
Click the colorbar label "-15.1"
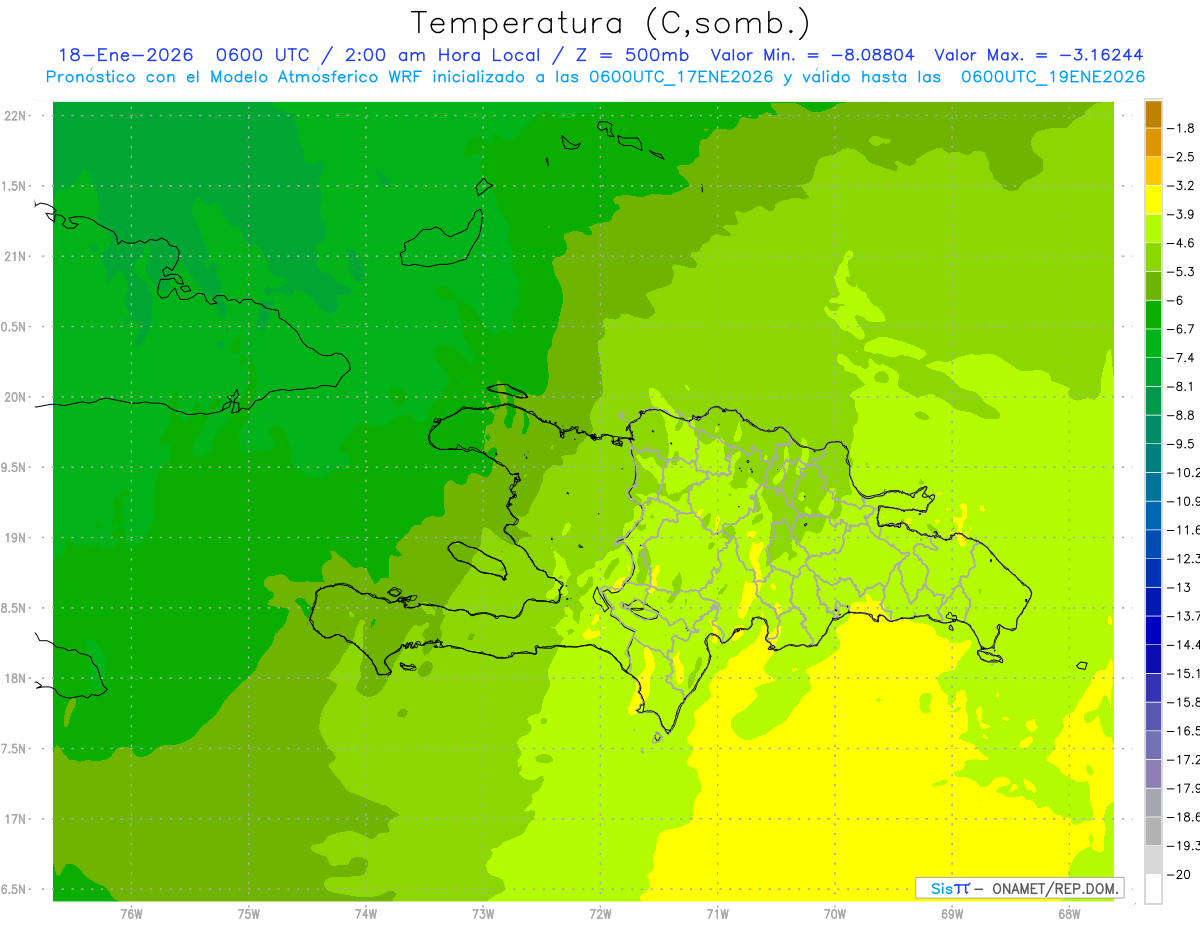(1184, 673)
